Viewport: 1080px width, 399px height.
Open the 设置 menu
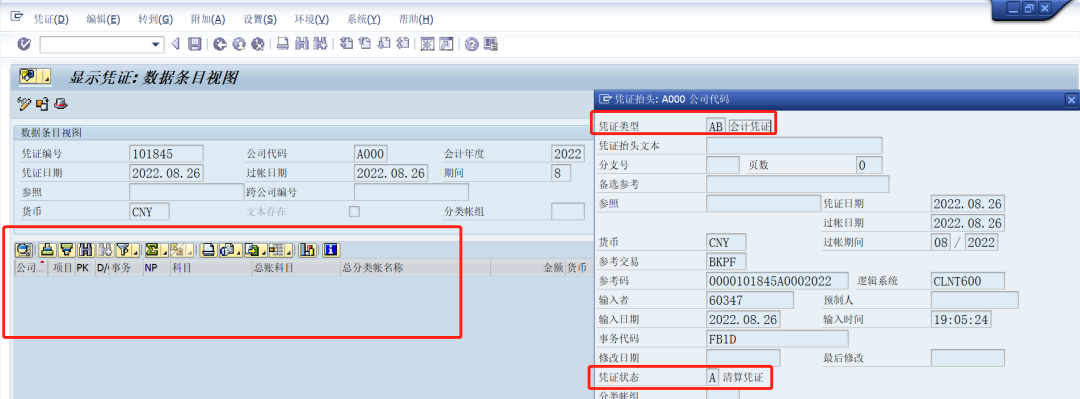tap(260, 19)
